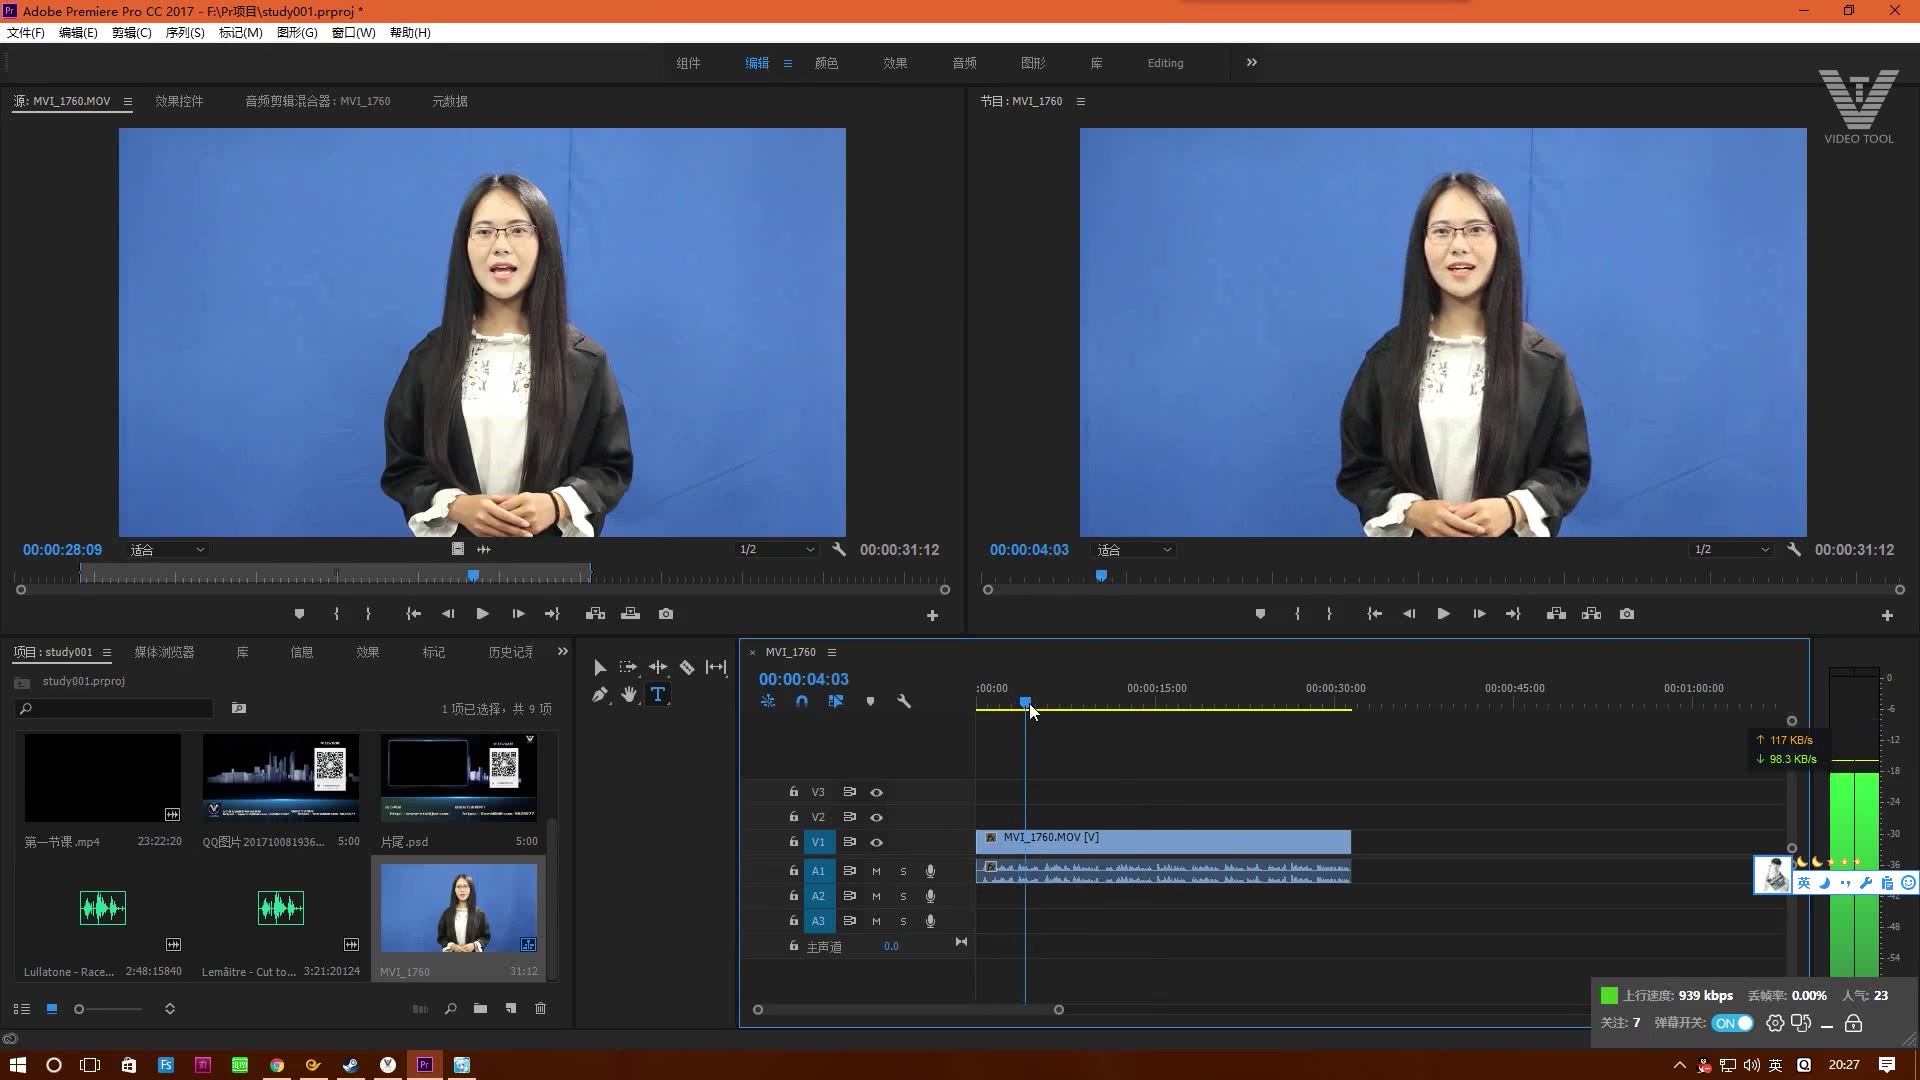Select the Razor tool

coord(687,667)
